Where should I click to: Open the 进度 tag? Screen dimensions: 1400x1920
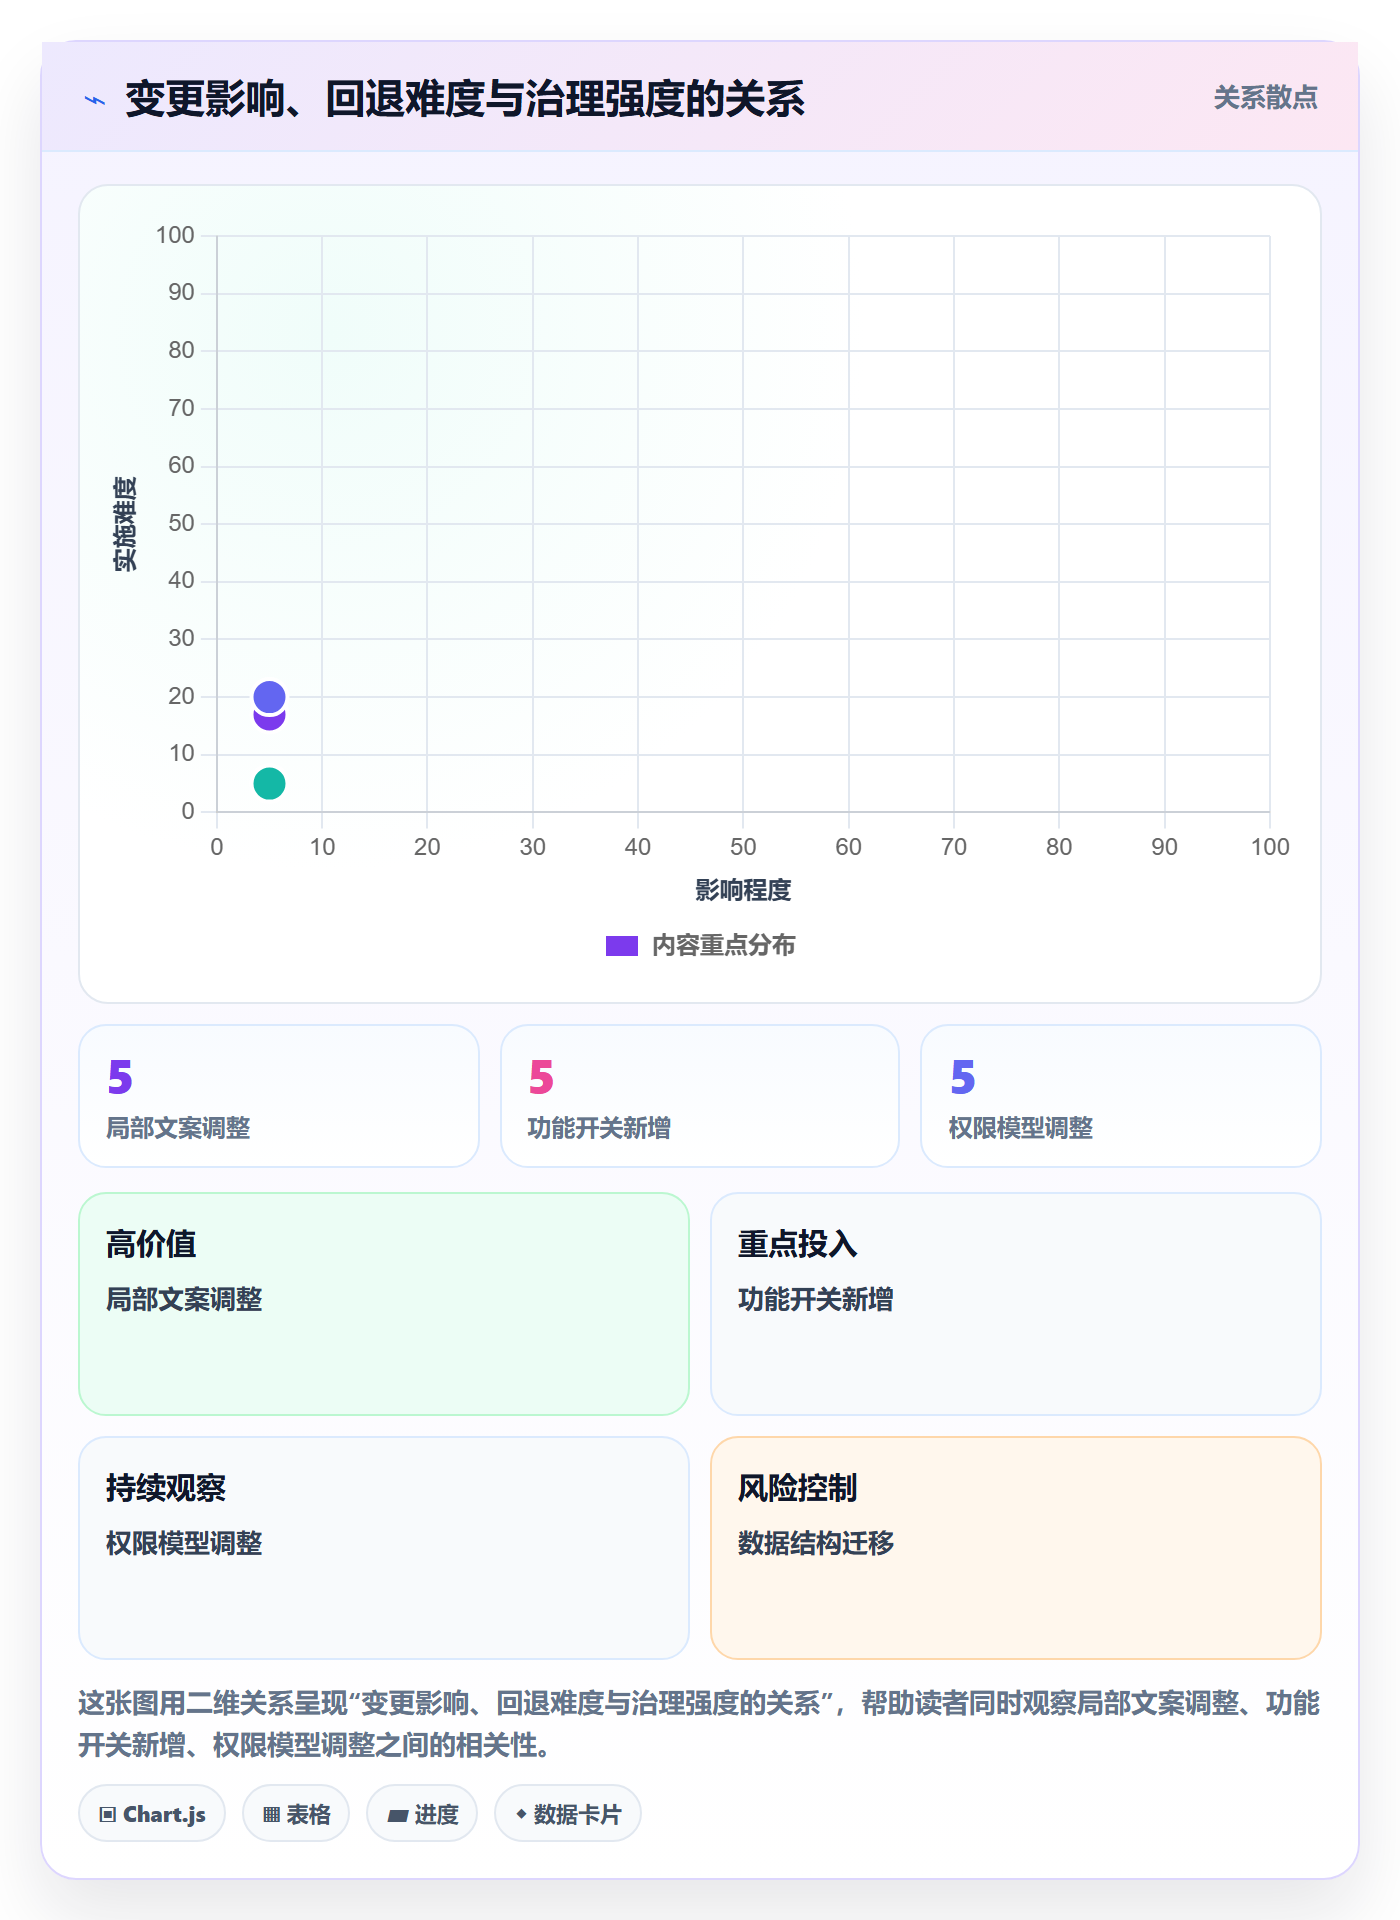coord(422,1814)
